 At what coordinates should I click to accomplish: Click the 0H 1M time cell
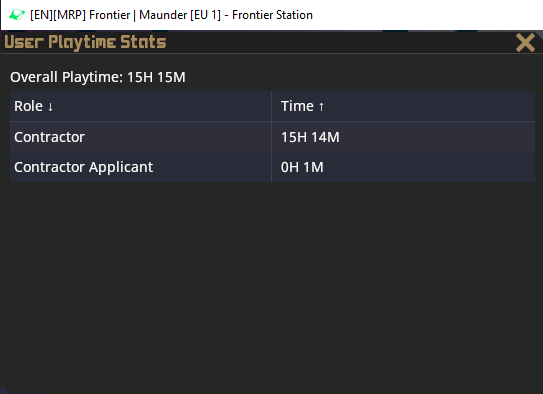point(302,167)
